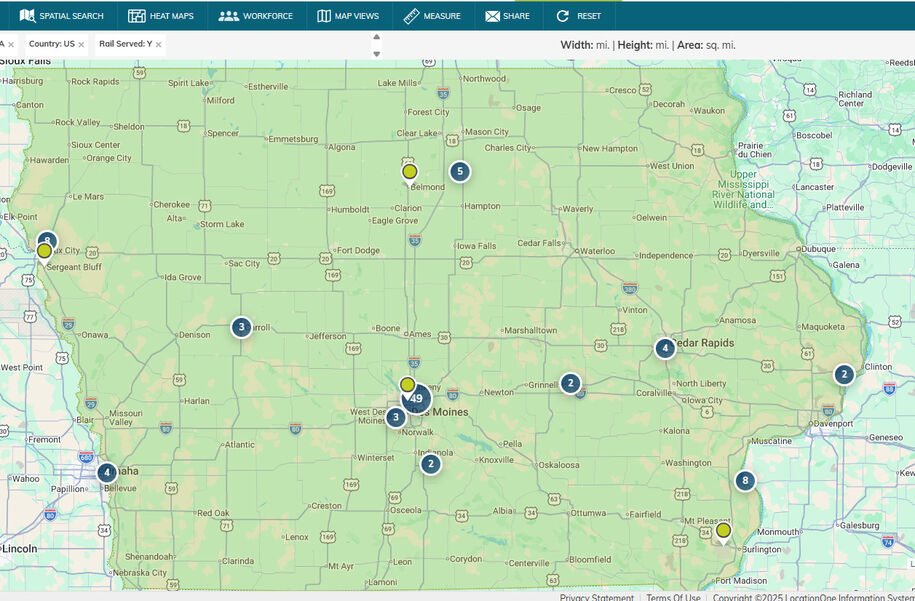Open the Privacy Statement link
Image resolution: width=915 pixels, height=601 pixels.
(596, 597)
